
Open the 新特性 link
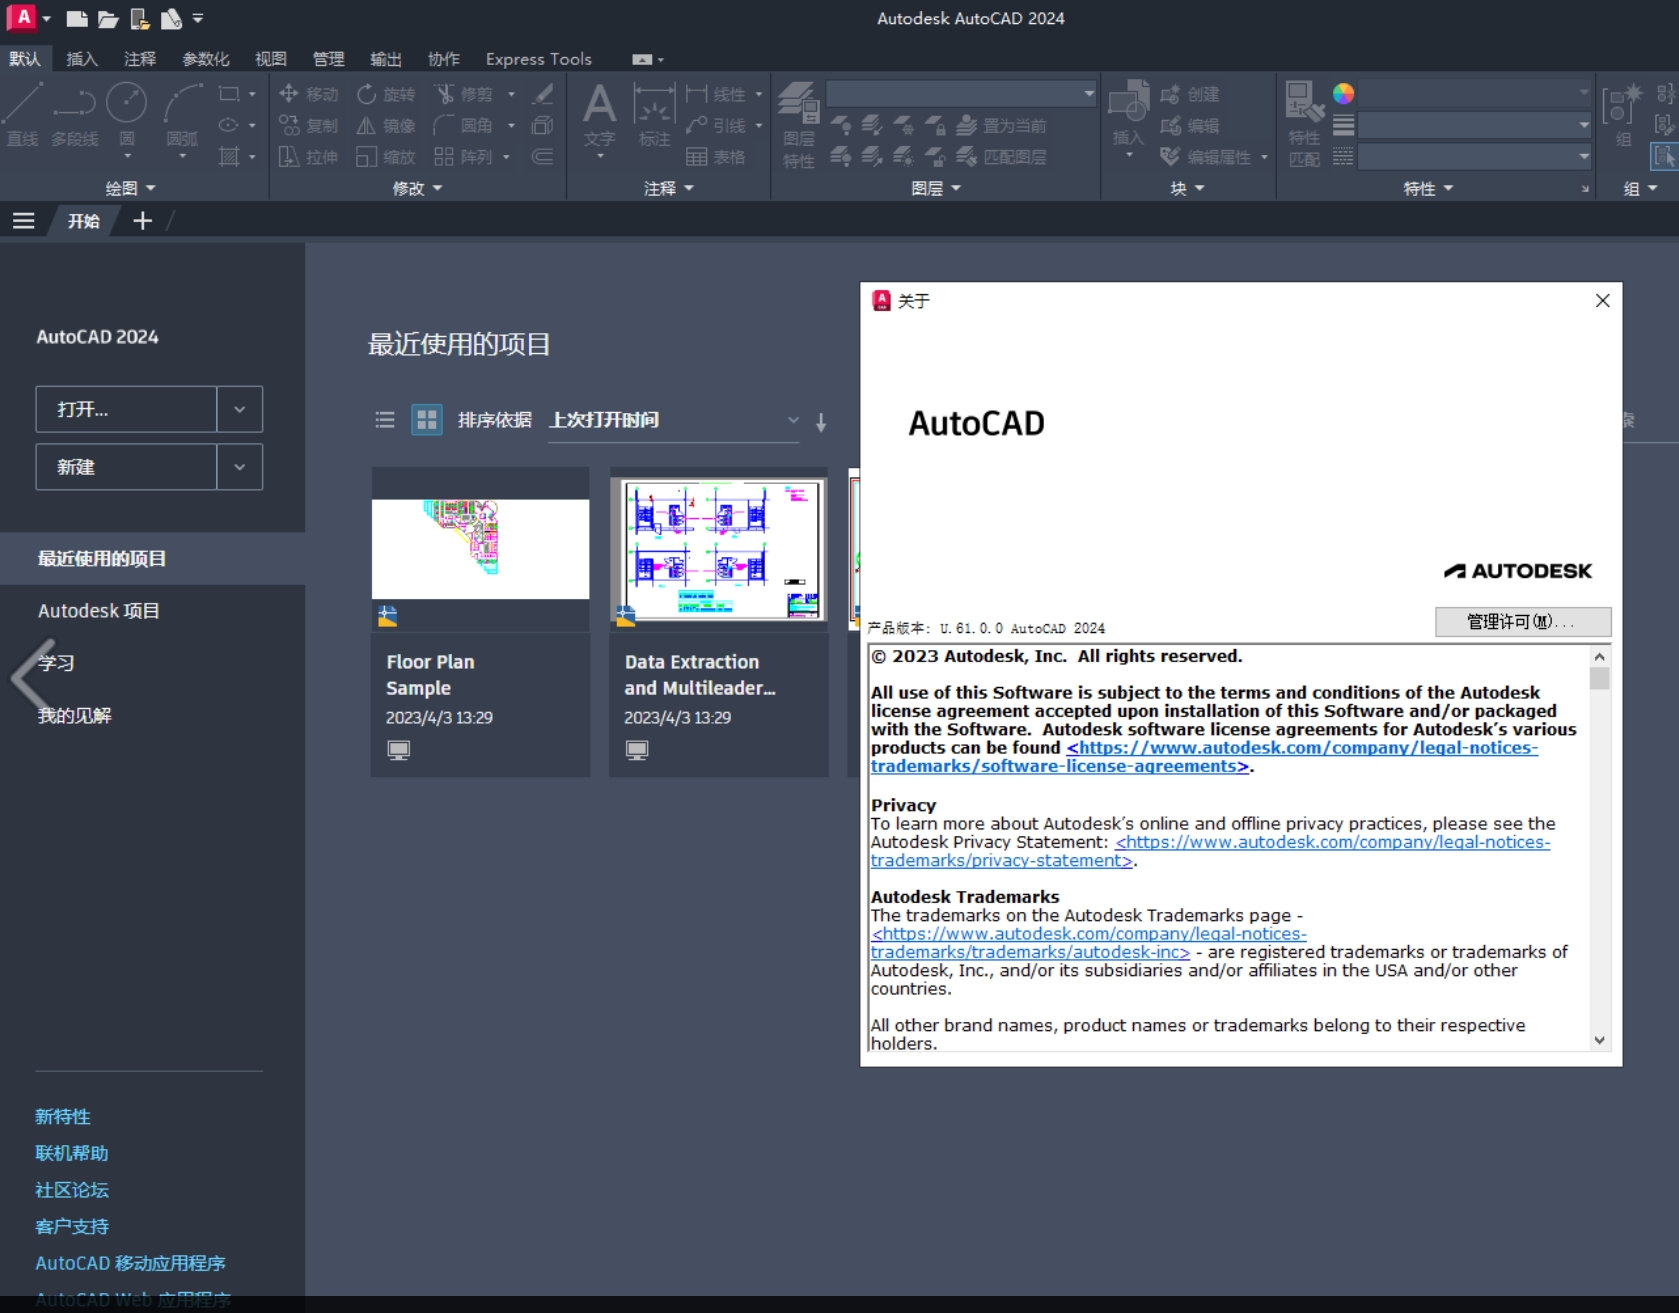(63, 1116)
